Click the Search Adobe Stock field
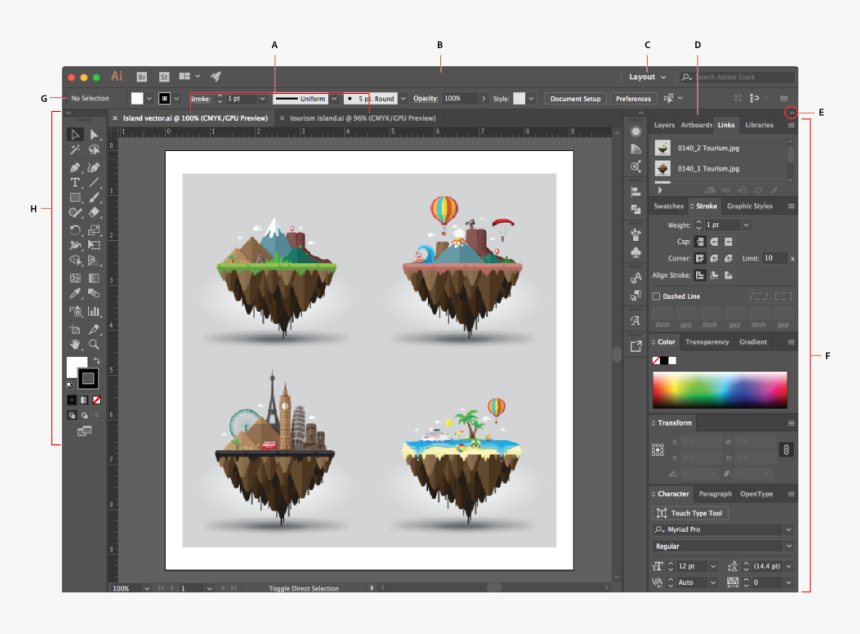The image size is (860, 634). pos(742,77)
